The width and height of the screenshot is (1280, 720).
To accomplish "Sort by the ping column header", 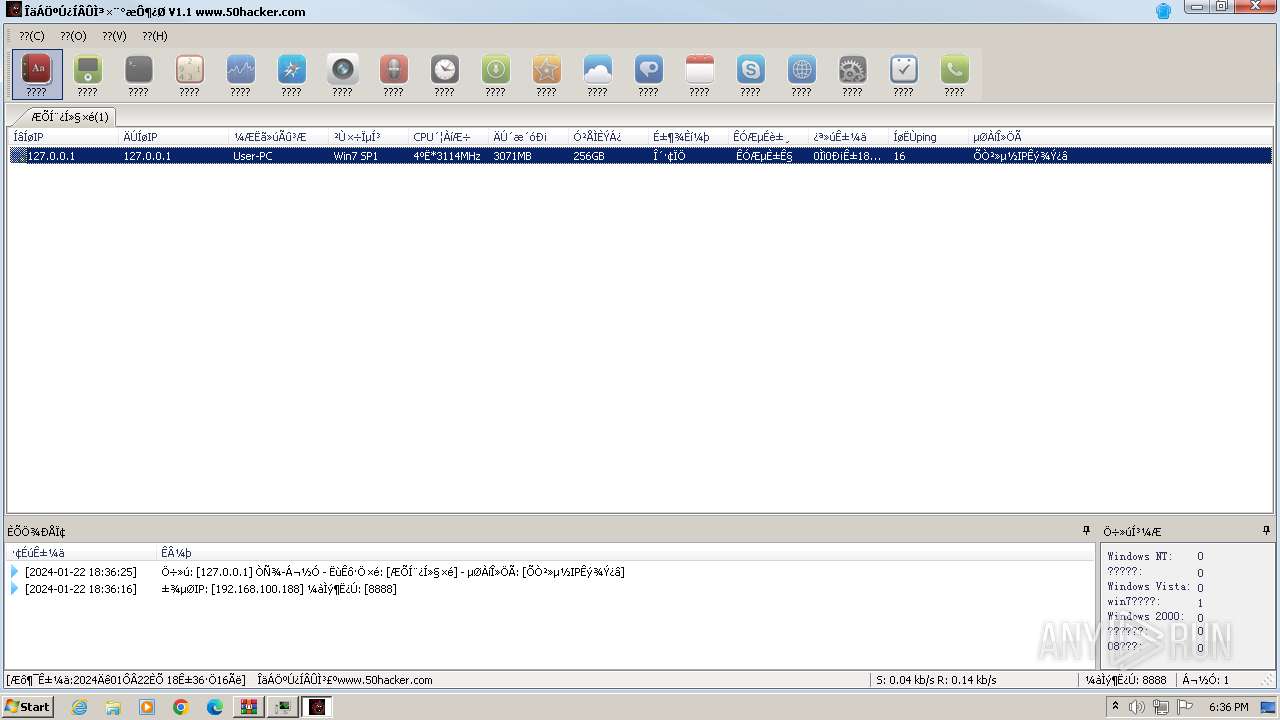I will point(929,137).
